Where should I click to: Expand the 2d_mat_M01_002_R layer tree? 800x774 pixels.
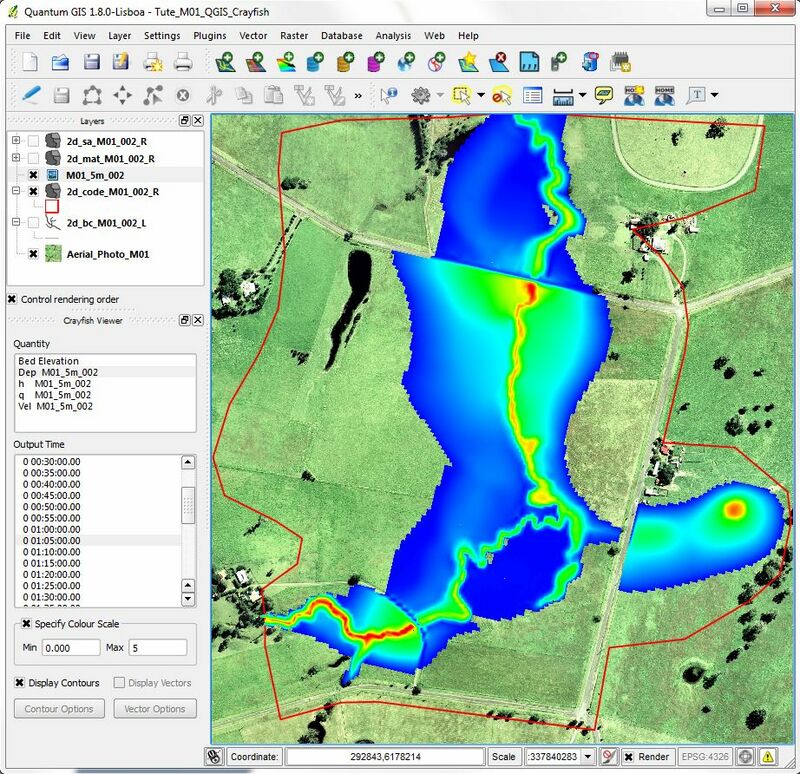(x=16, y=158)
